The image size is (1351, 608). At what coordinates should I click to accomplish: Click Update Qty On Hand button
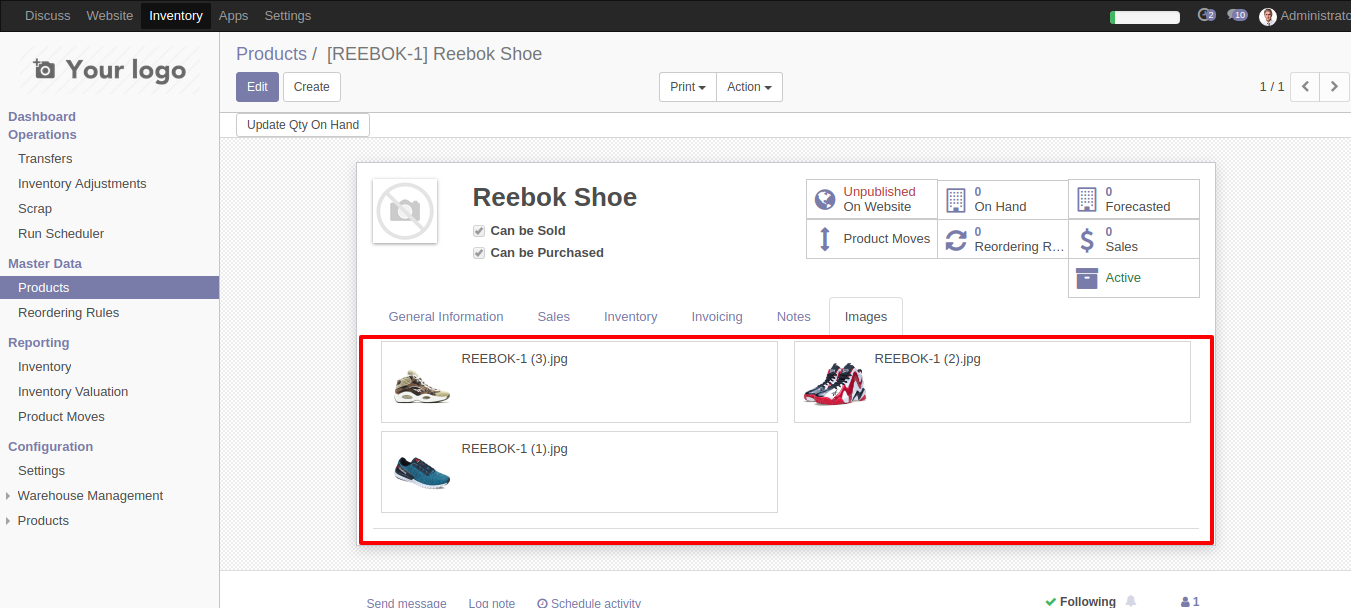(x=303, y=125)
